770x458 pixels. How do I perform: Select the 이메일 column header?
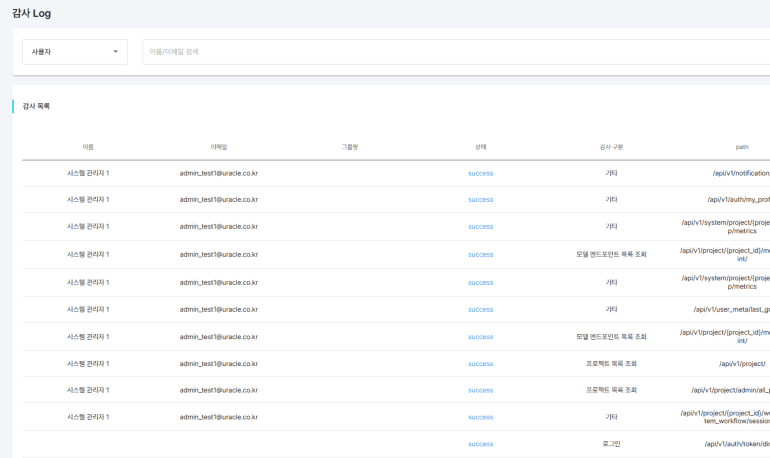(219, 147)
